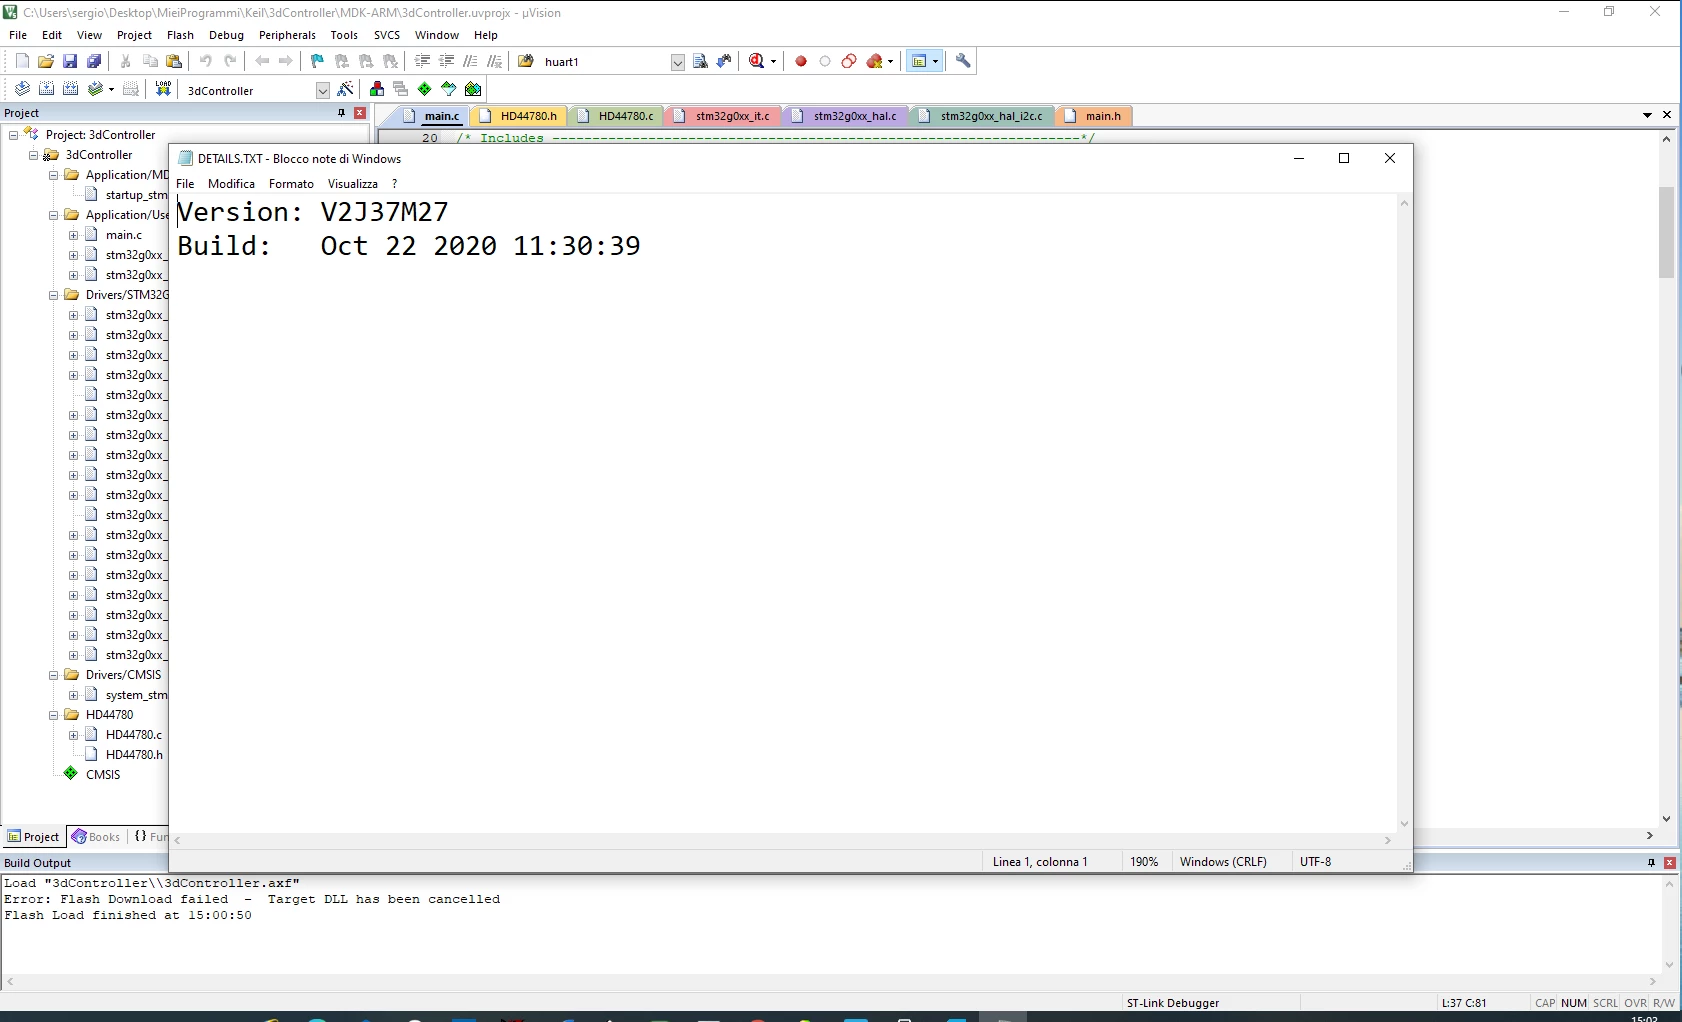Insert or remove a bookmark (flag icon)

tap(318, 61)
